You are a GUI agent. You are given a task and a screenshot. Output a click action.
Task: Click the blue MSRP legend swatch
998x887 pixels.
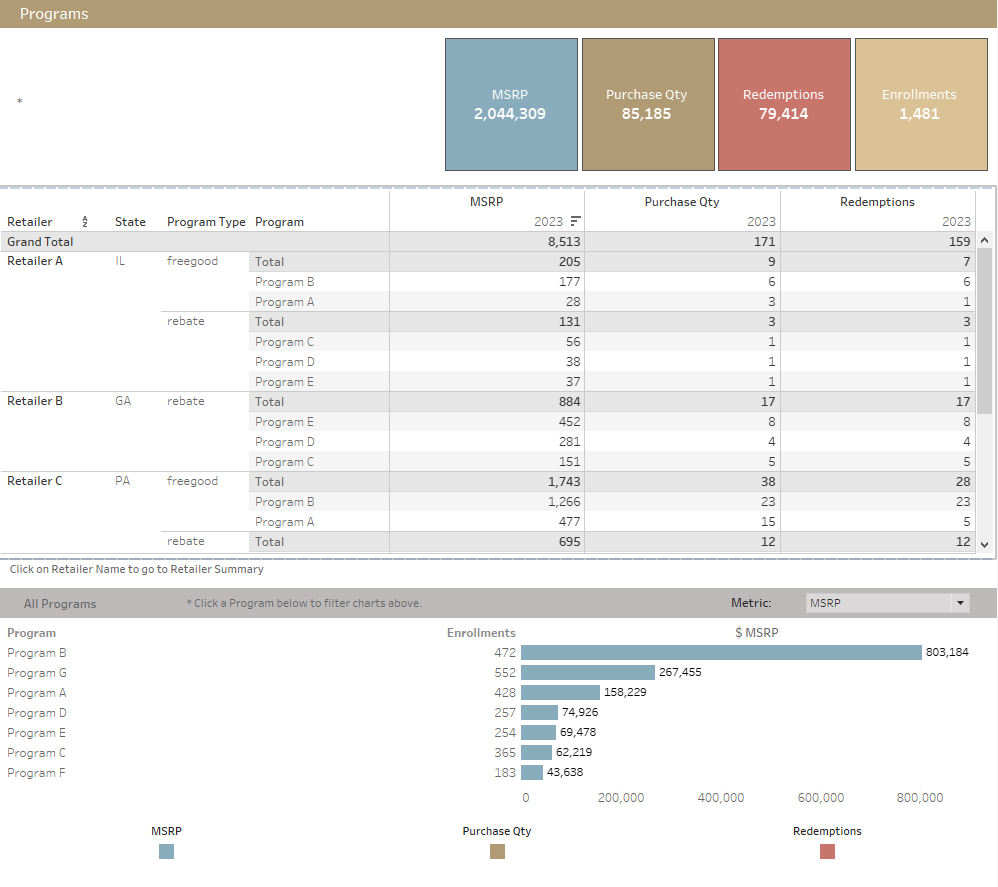point(166,851)
